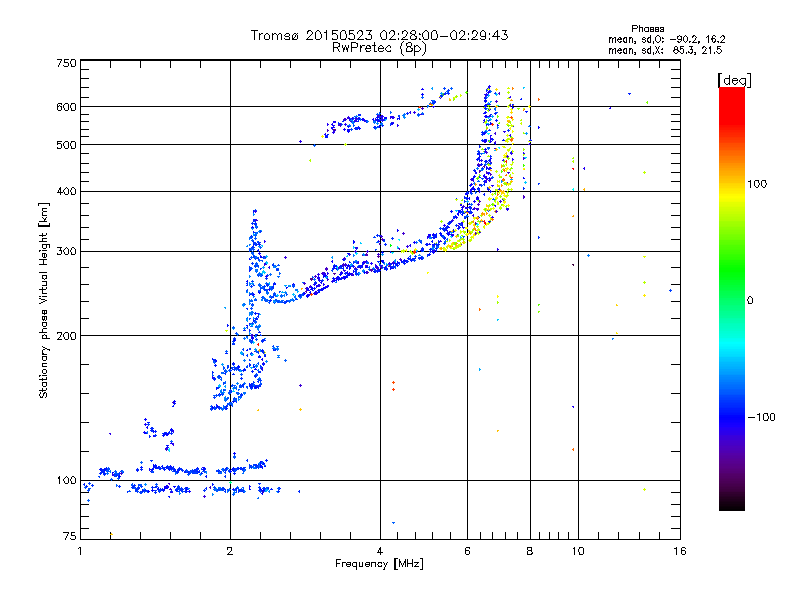Click the 'Phases' heading at top right

coord(647,29)
